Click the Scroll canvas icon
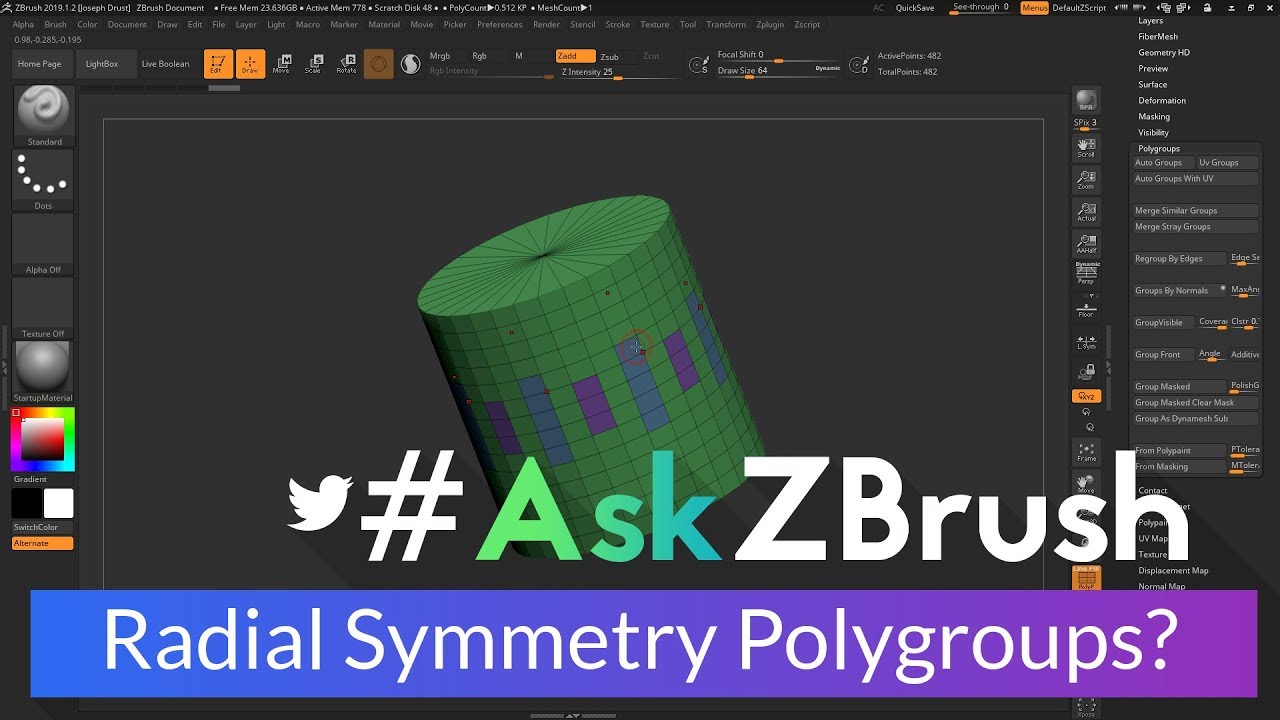This screenshot has height=720, width=1280. click(x=1086, y=148)
